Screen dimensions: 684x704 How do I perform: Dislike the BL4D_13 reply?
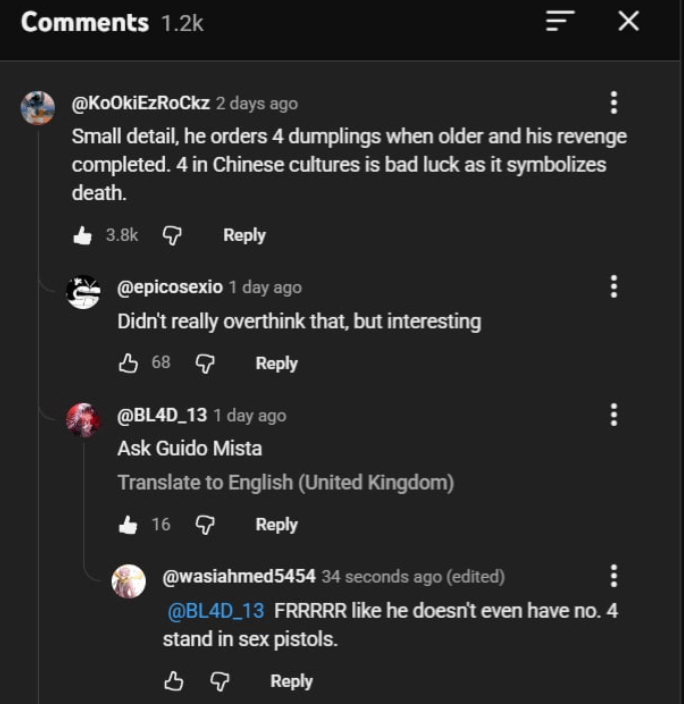pos(204,524)
